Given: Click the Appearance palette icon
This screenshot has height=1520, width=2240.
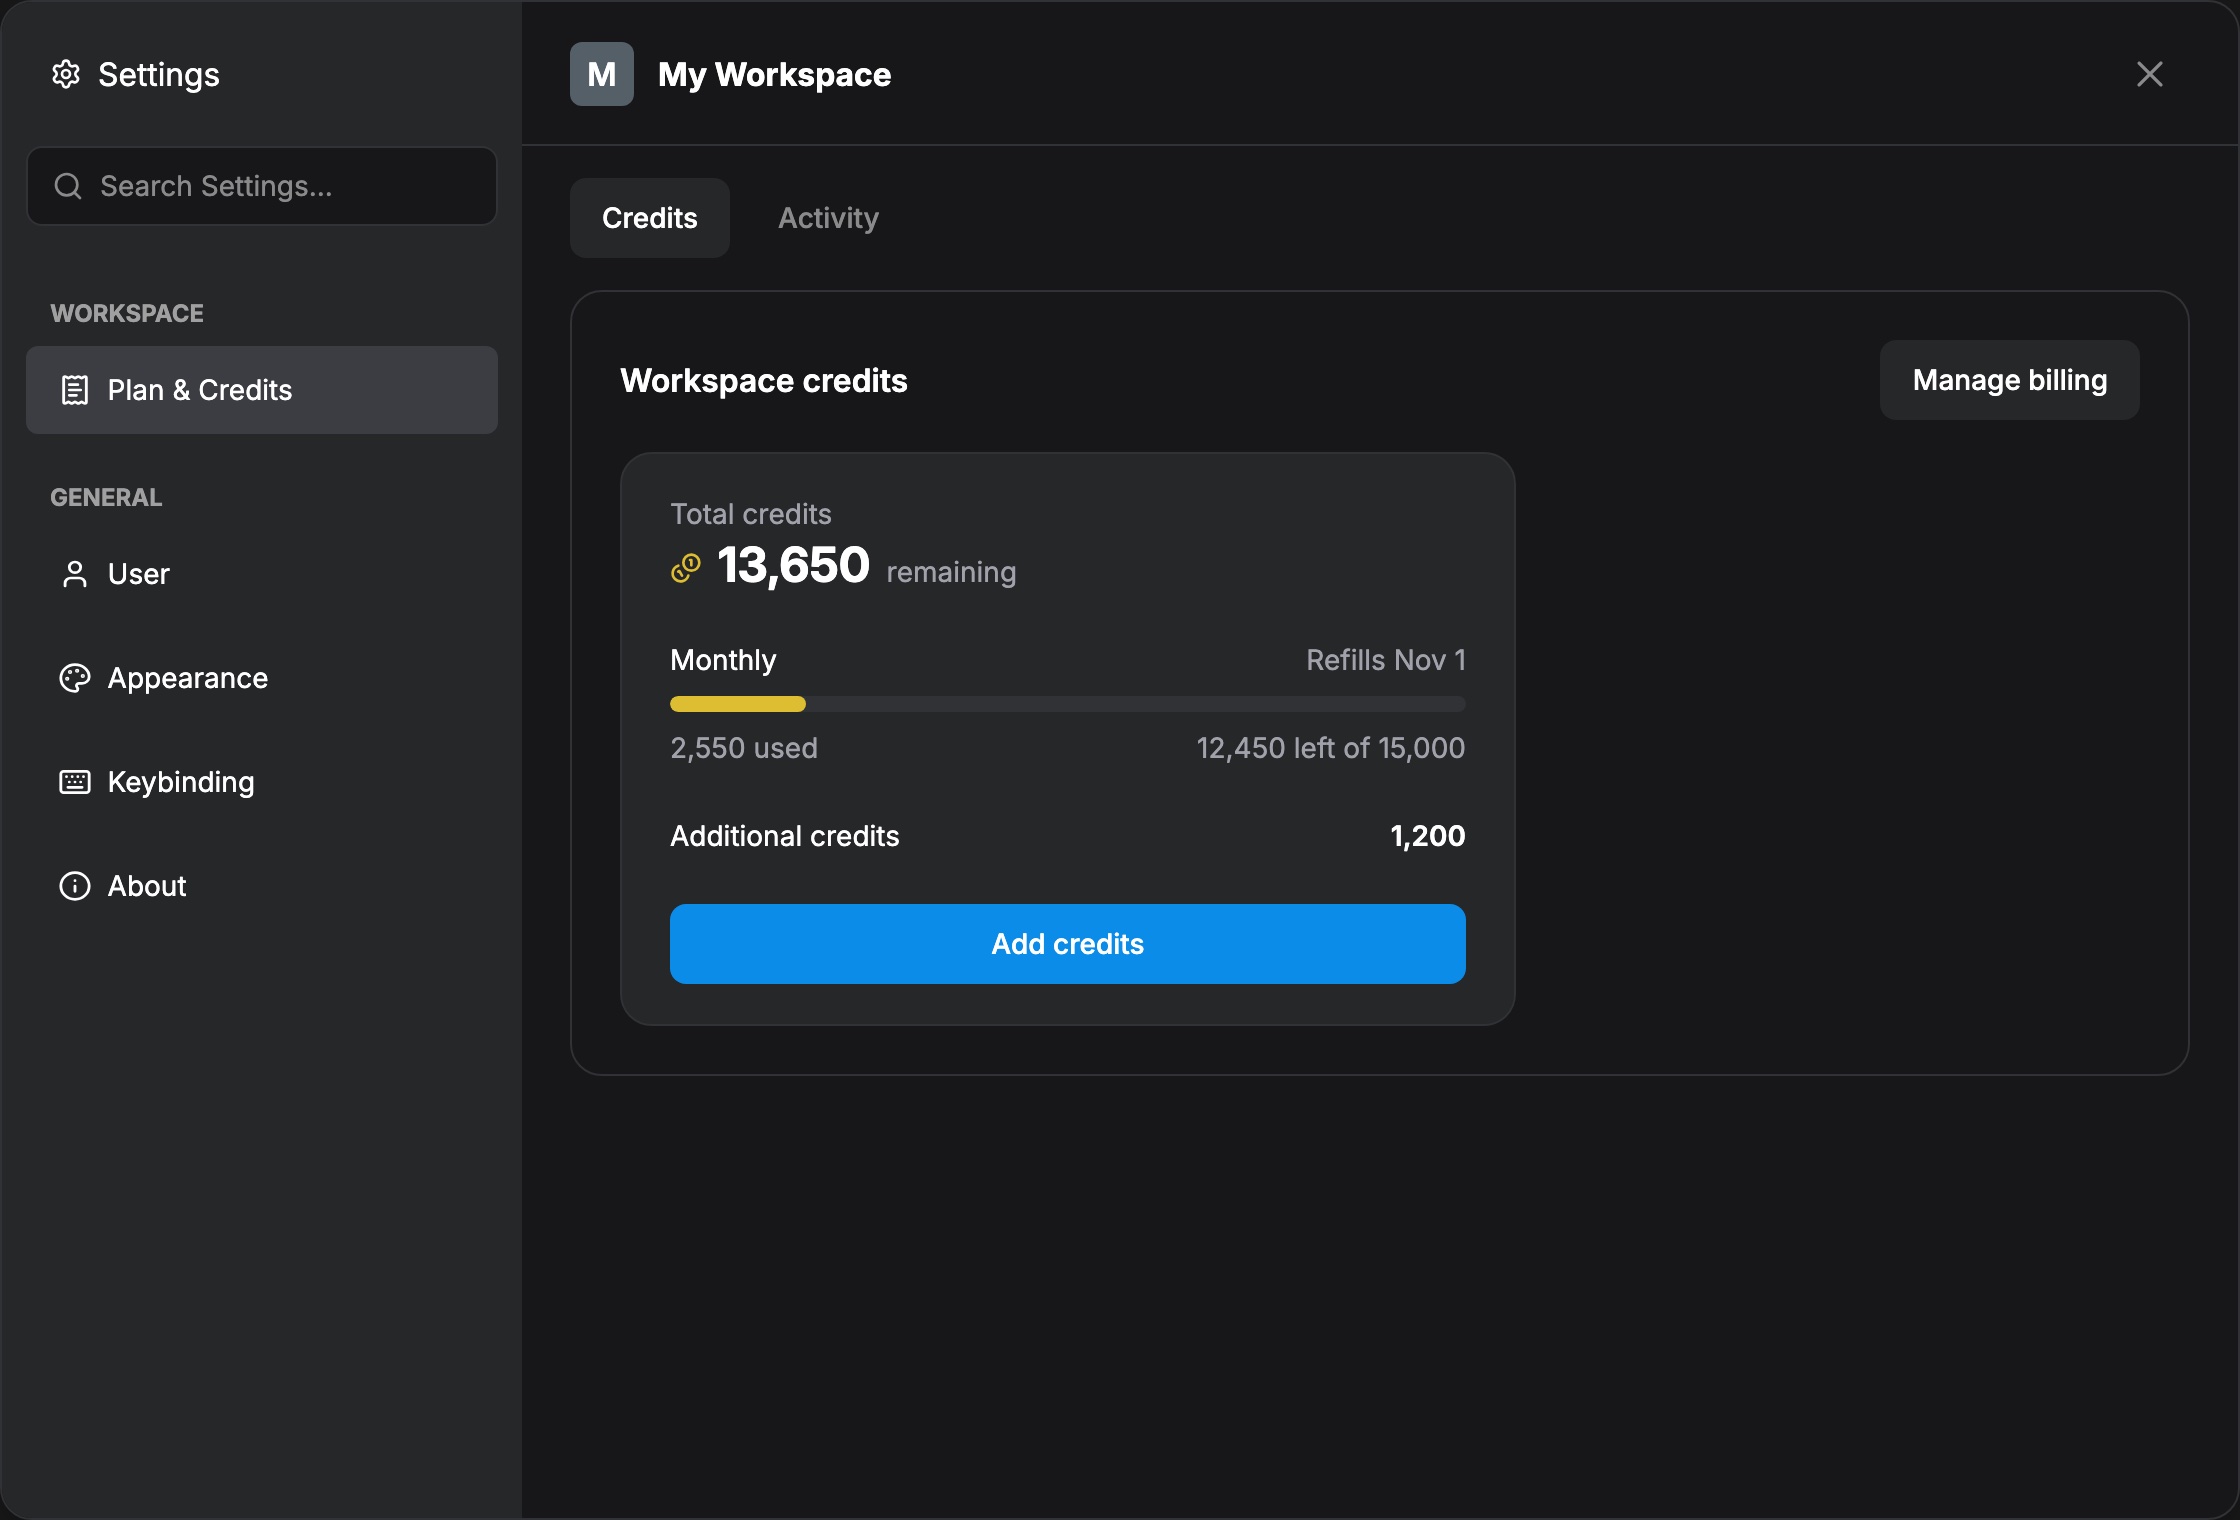Looking at the screenshot, I should tap(75, 678).
